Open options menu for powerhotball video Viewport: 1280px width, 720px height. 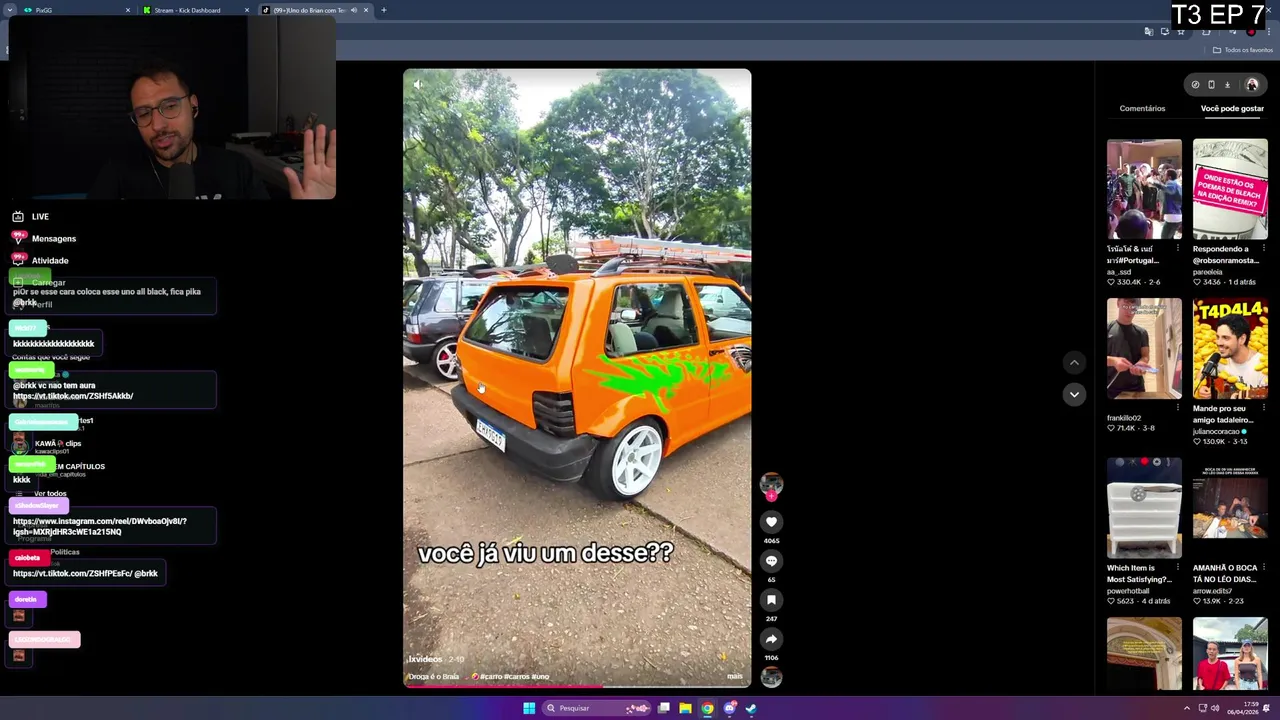tap(1178, 568)
